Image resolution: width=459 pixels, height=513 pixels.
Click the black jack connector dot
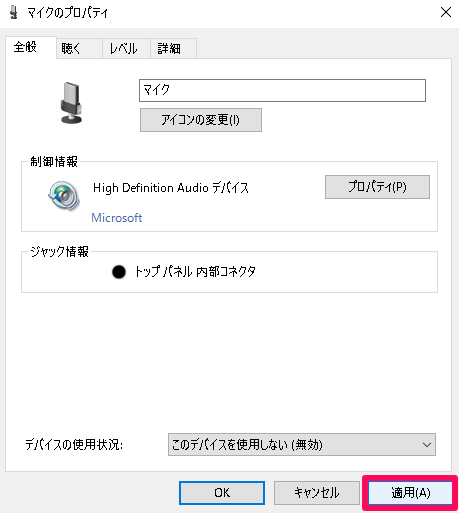[119, 272]
